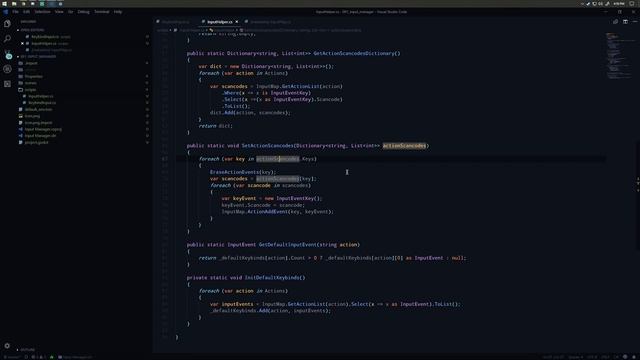Open the editor More Actions menu

(x=635, y=22)
